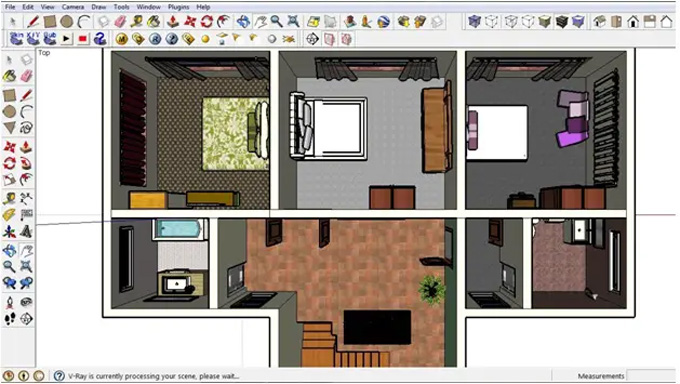Open the Draw menu

(x=98, y=7)
